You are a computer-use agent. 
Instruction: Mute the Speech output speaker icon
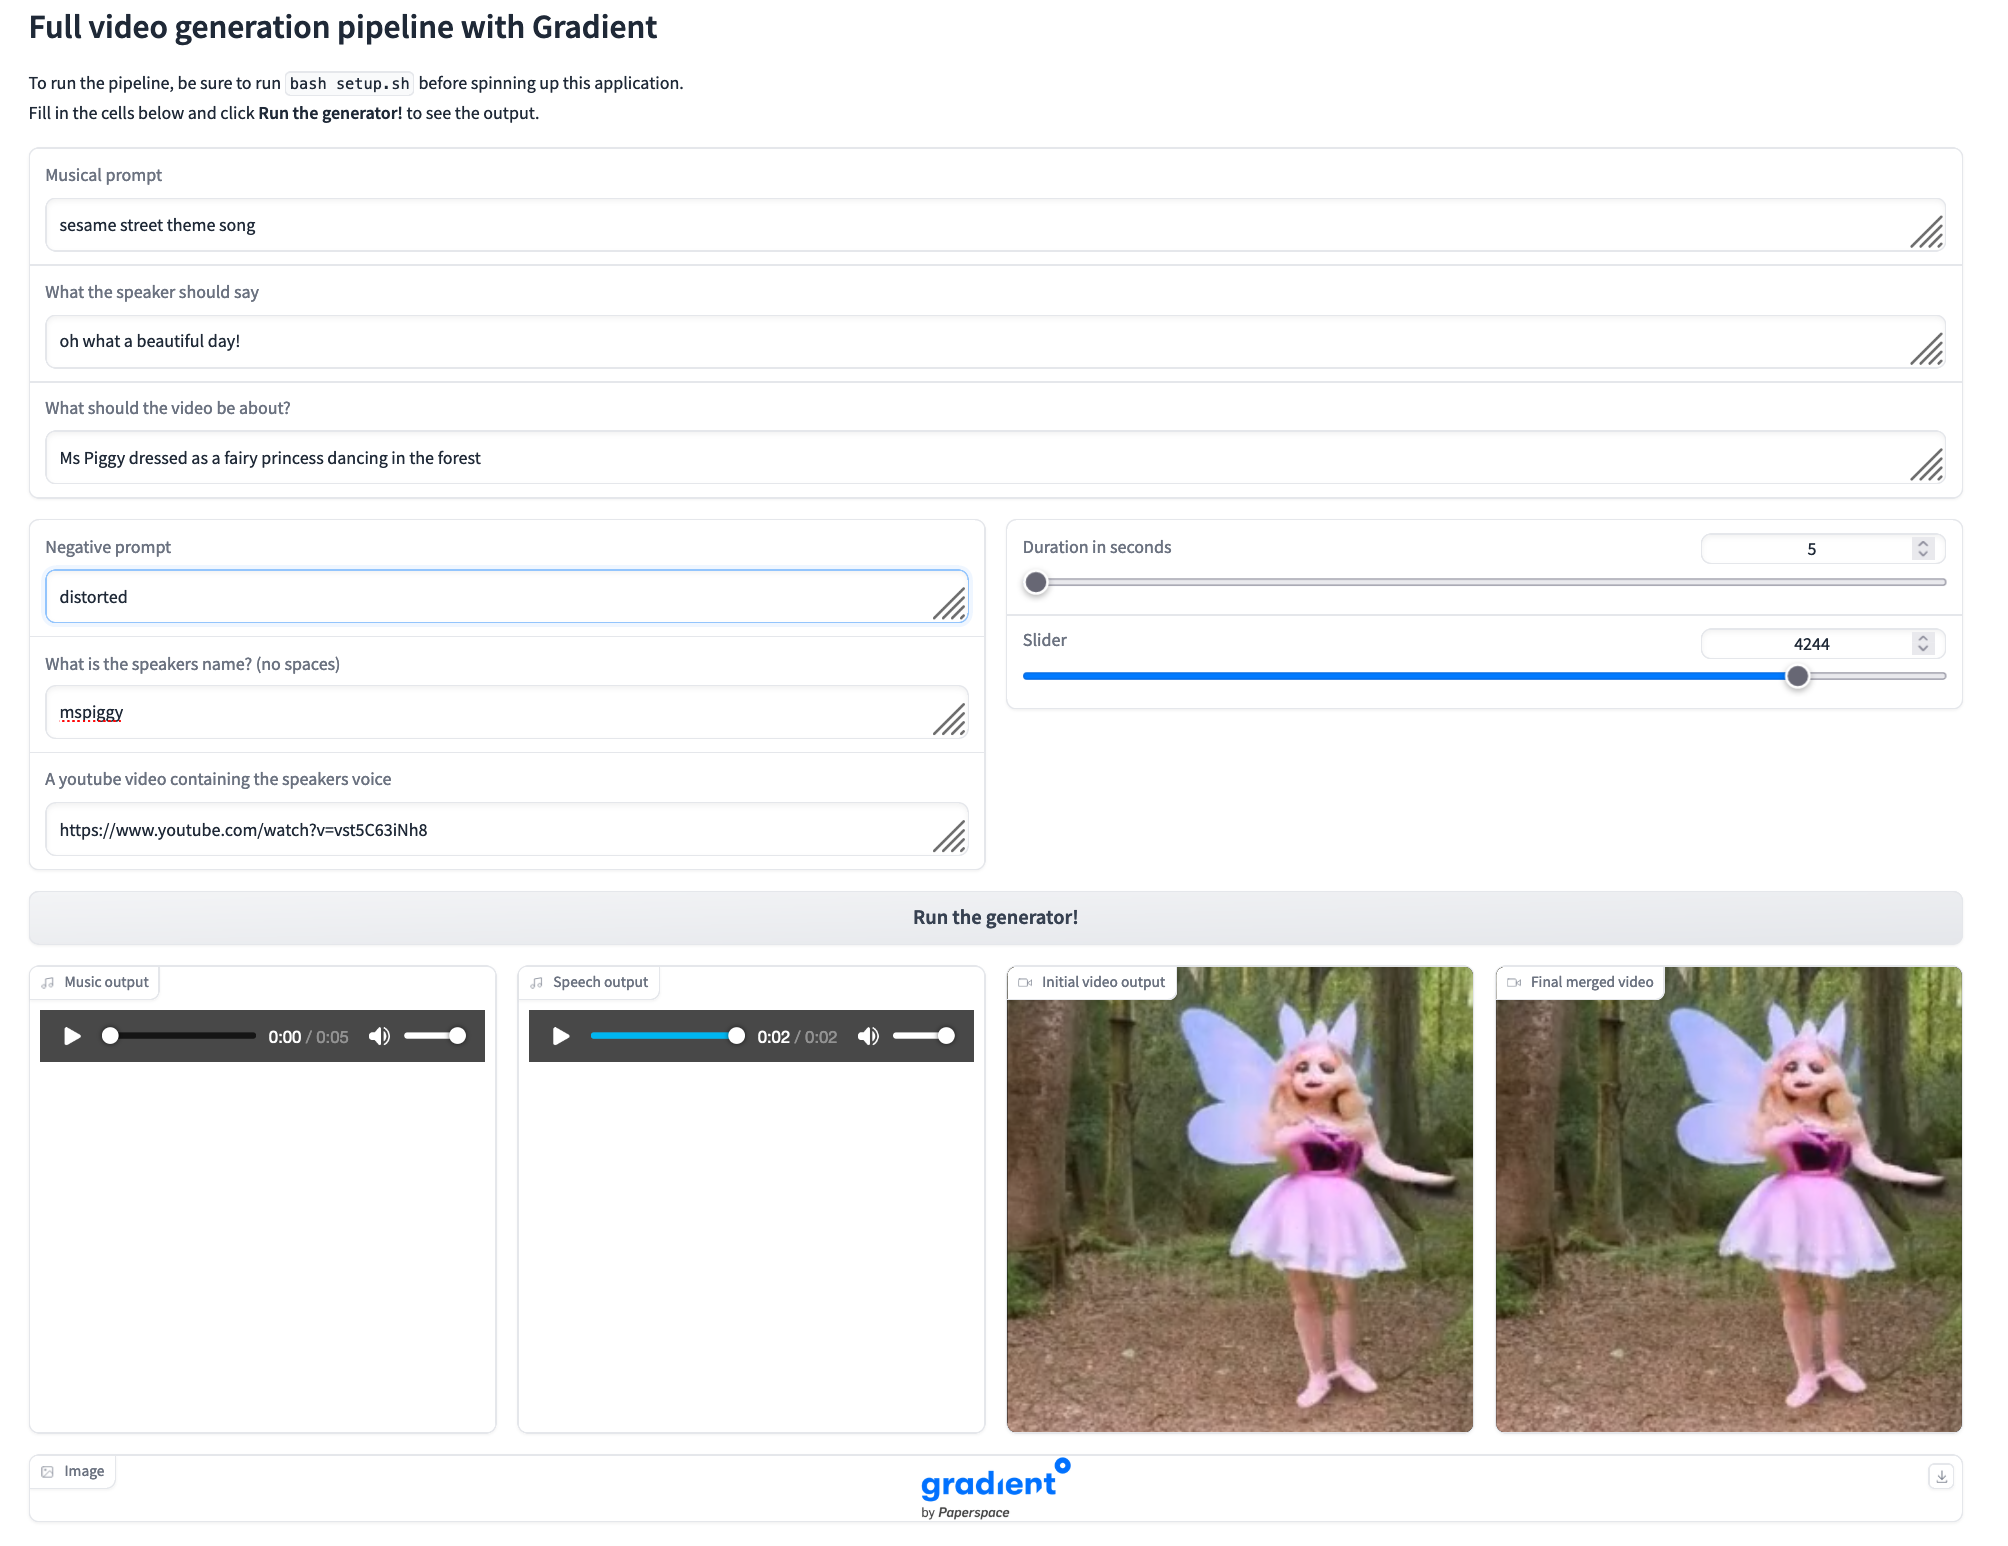point(868,1036)
